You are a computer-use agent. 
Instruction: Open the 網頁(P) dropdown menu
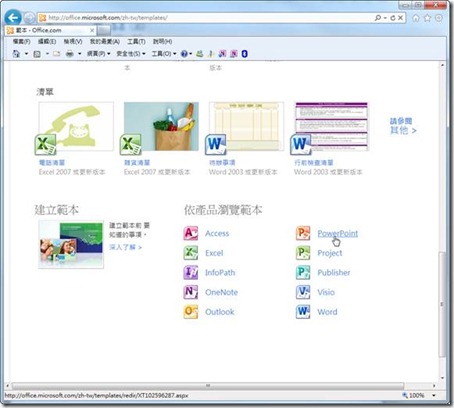tap(98, 53)
